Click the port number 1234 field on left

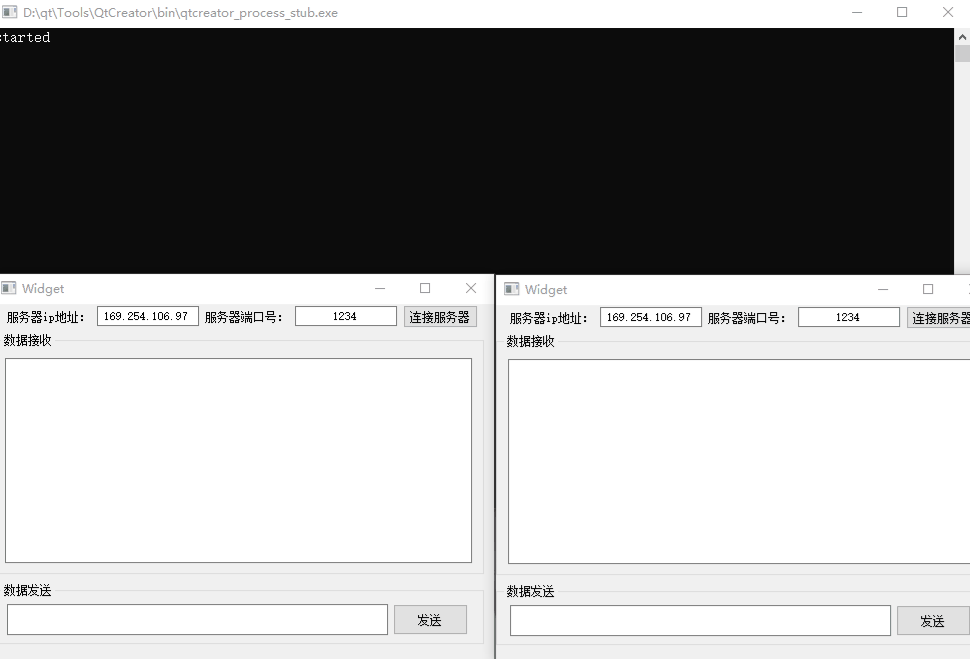point(345,316)
